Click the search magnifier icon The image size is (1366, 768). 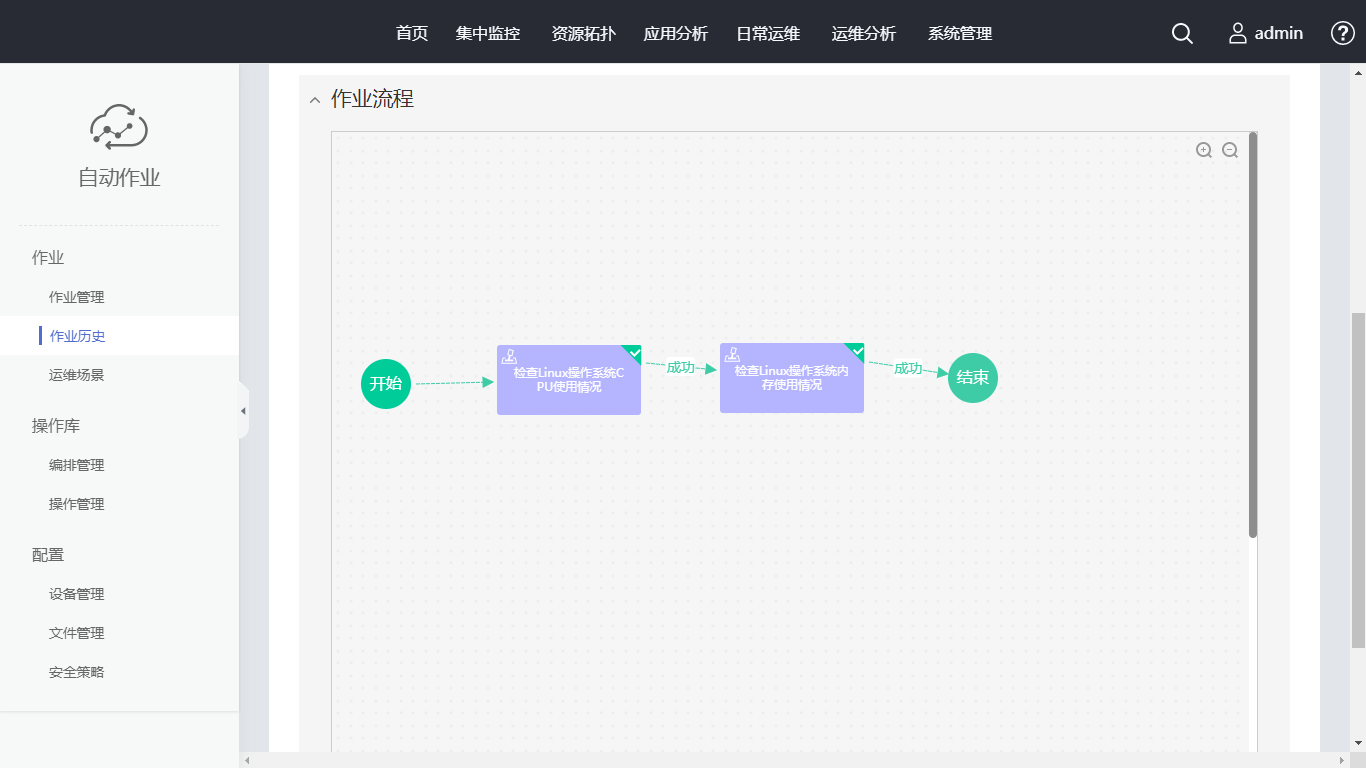click(x=1182, y=34)
